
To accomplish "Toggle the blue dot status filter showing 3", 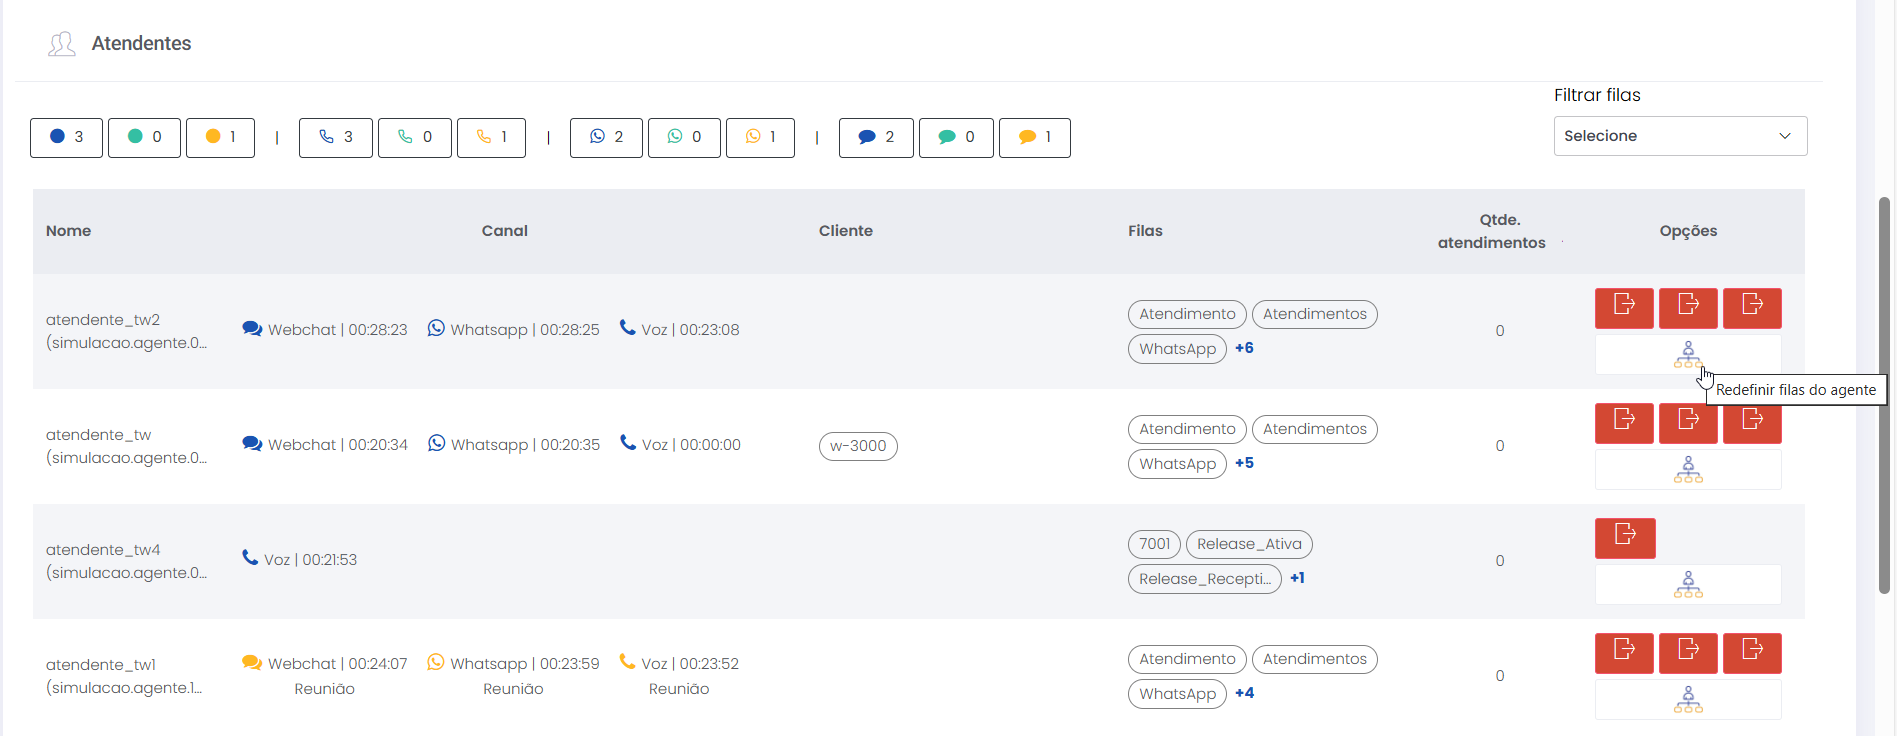I will 66,137.
